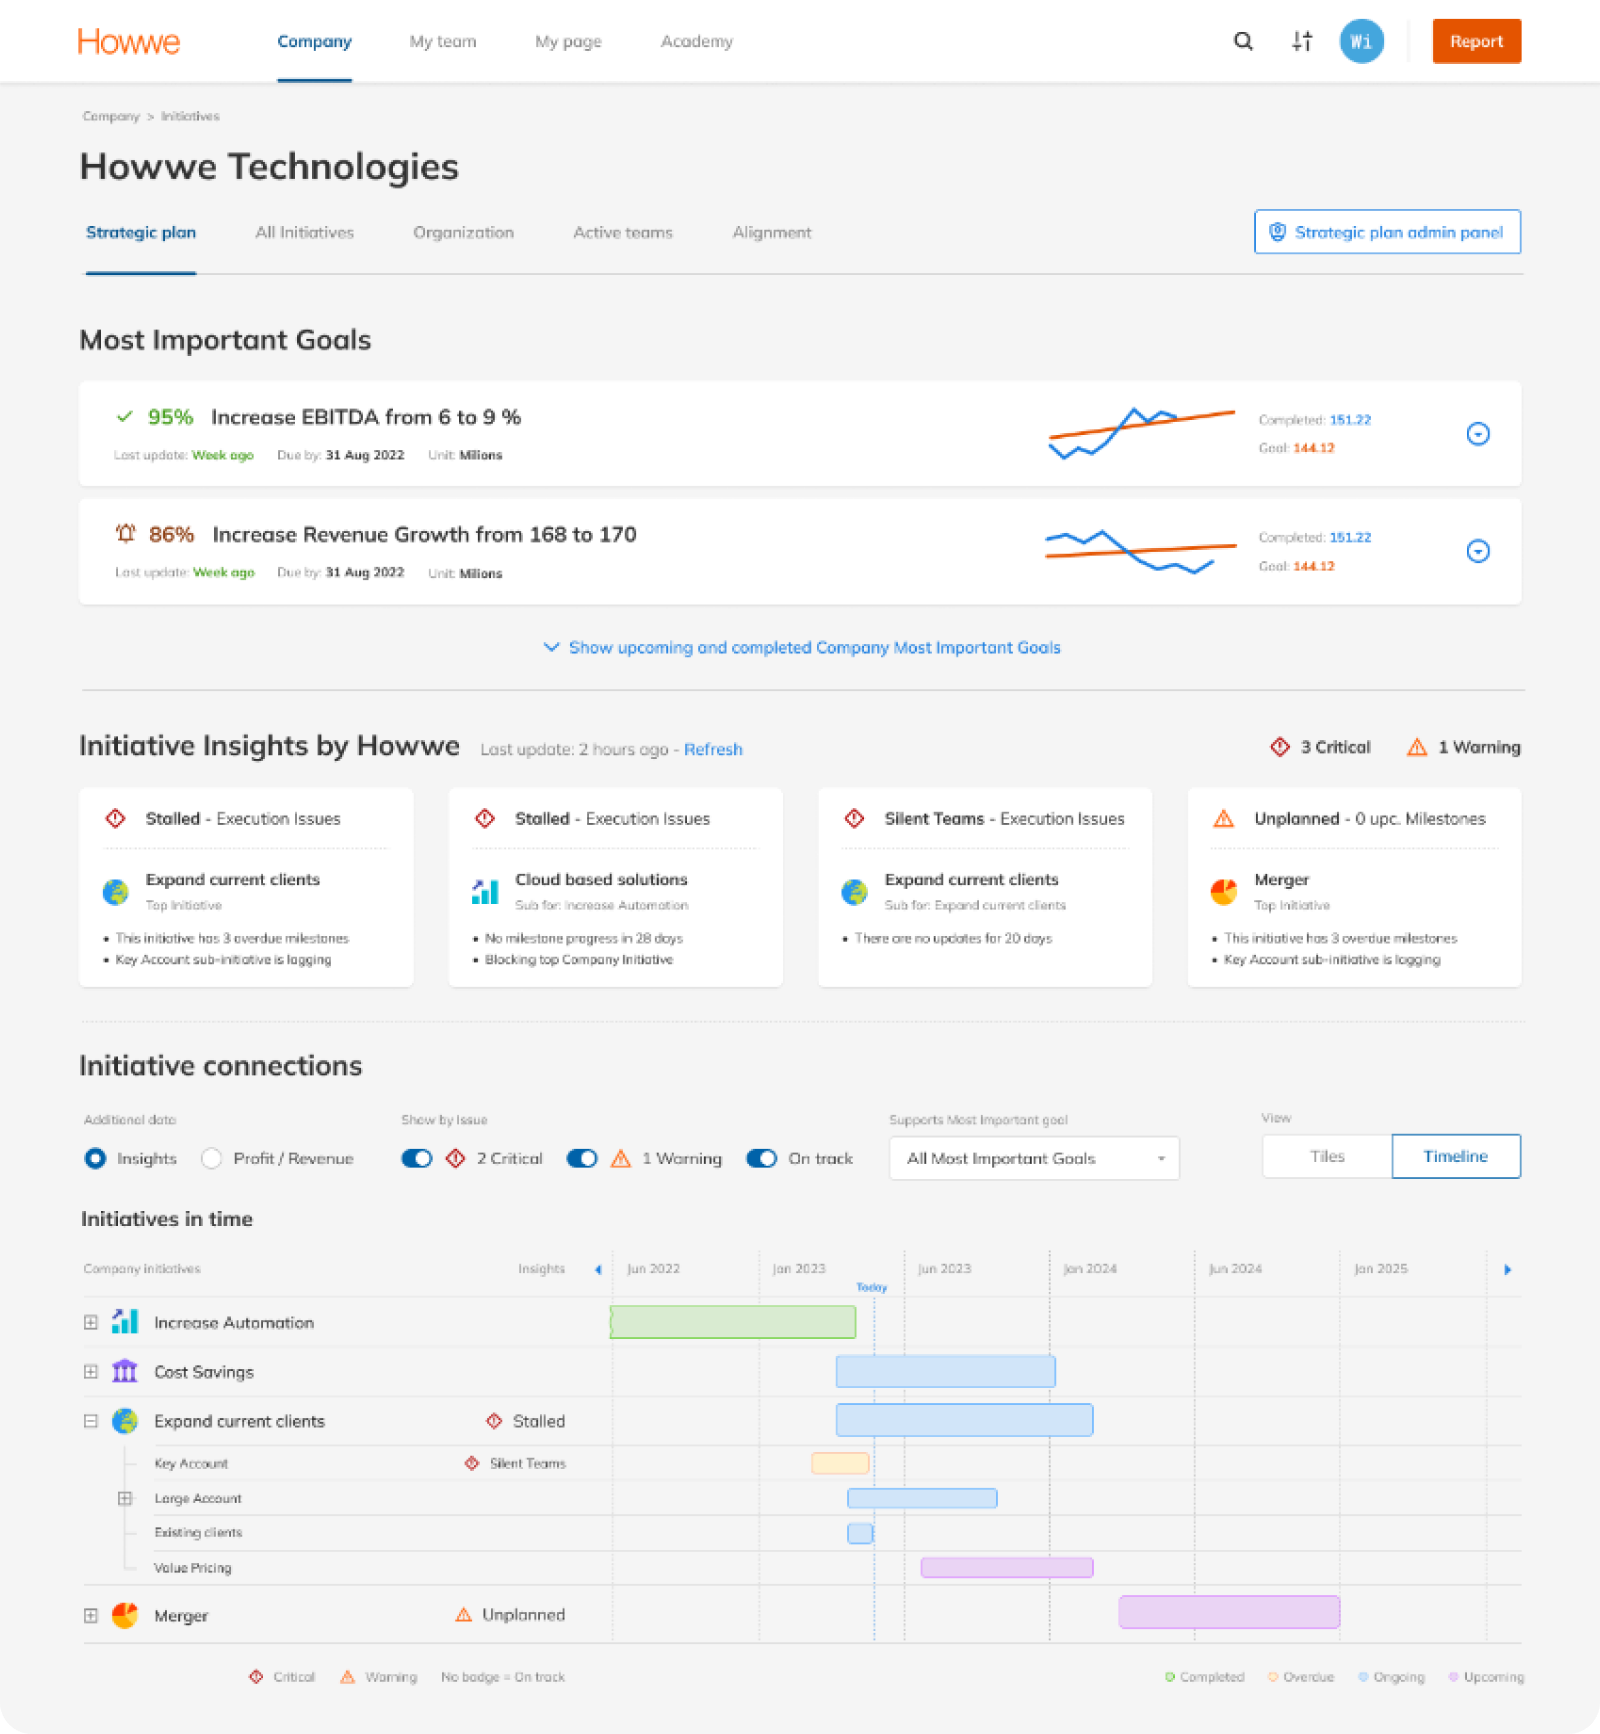1600x1734 pixels.
Task: Open the Wi user avatar
Action: pos(1361,41)
